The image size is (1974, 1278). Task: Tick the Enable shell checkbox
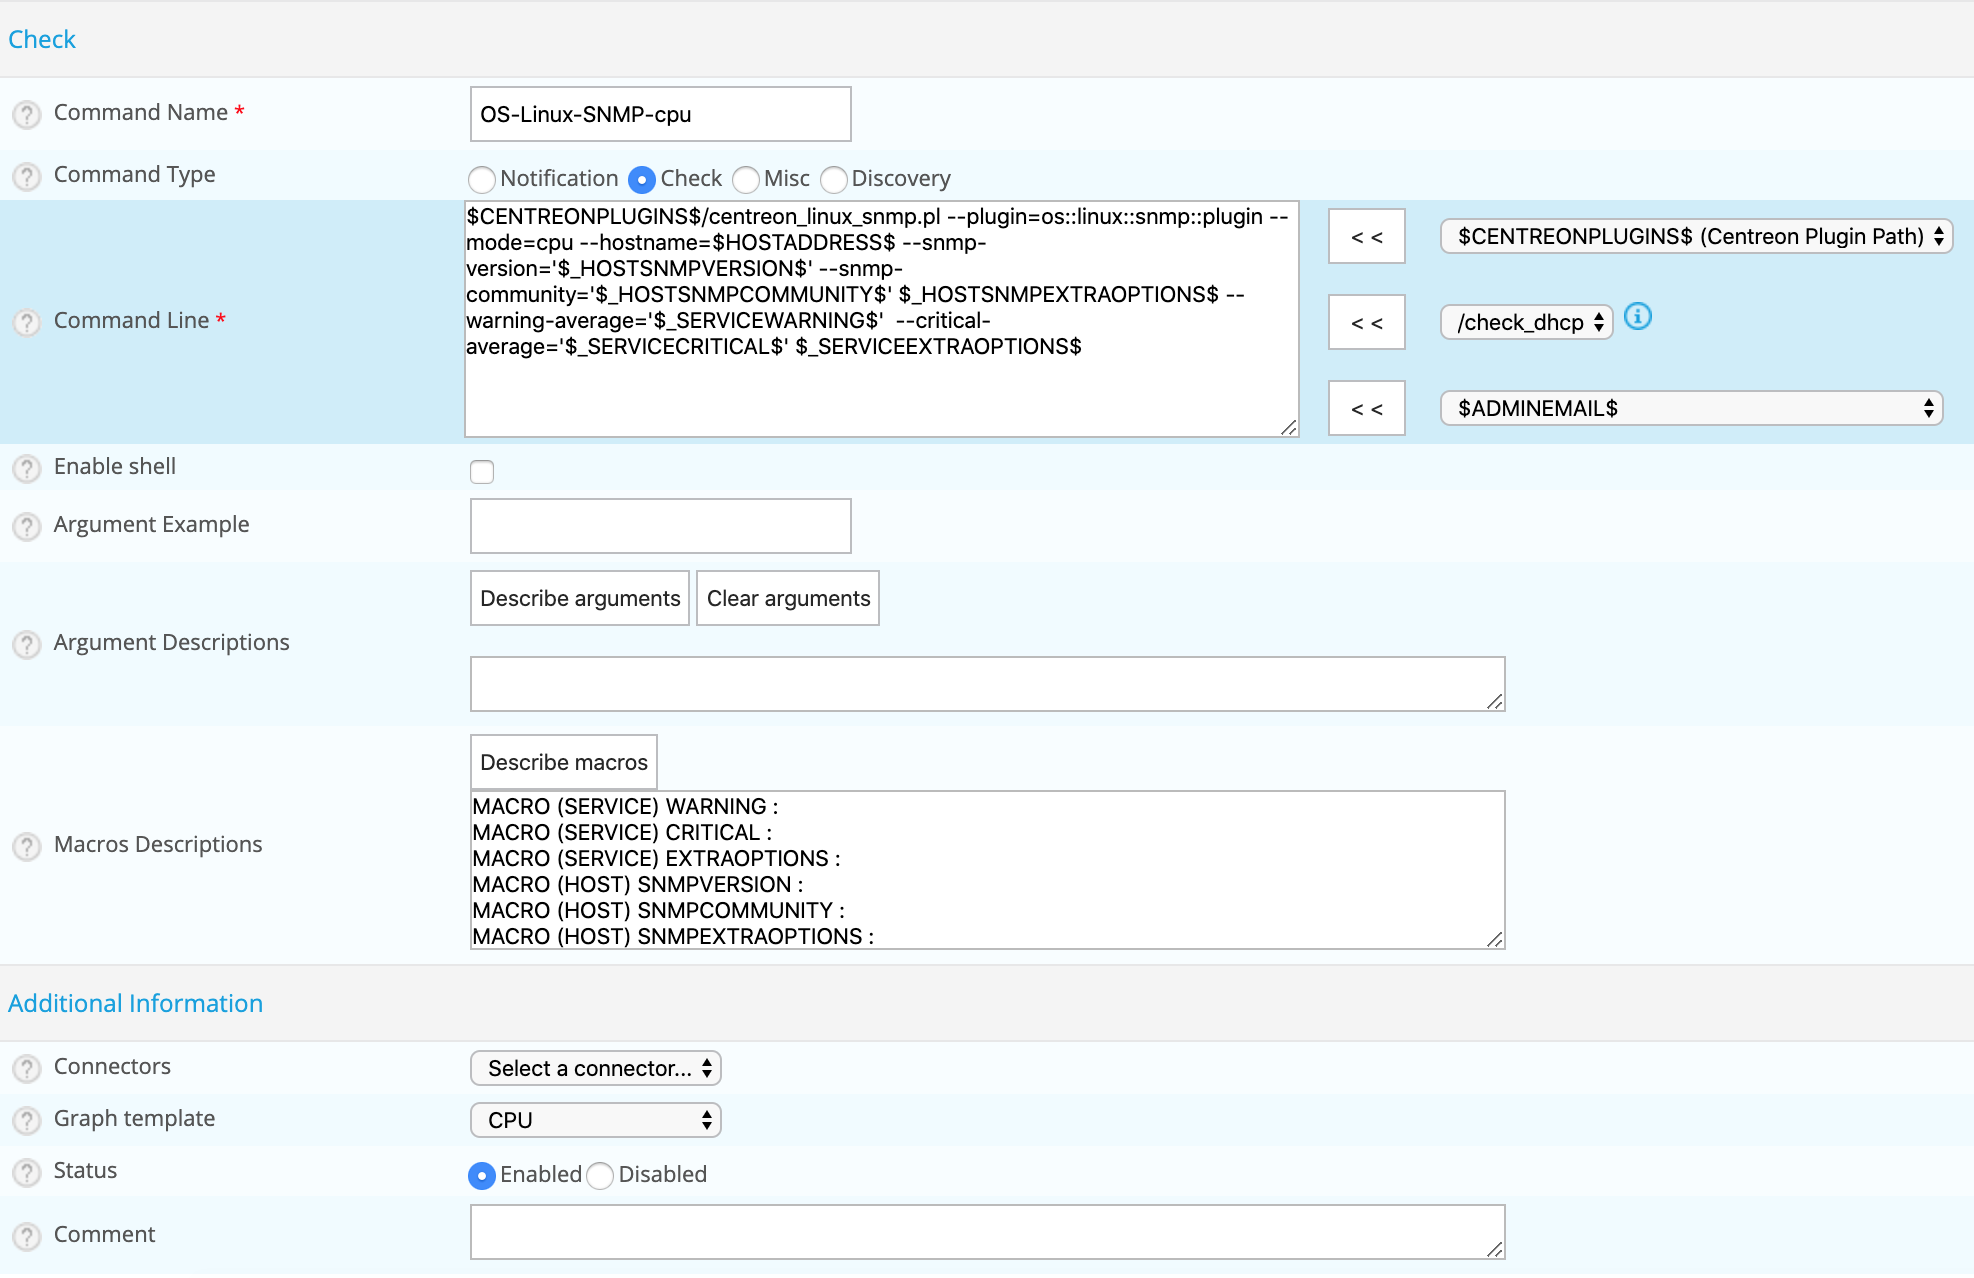[x=482, y=471]
